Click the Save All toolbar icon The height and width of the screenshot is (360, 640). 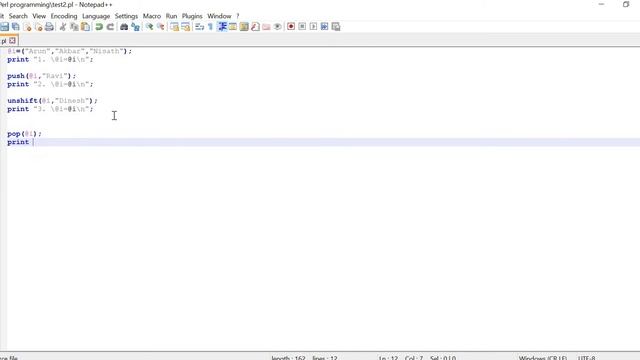[x=16, y=27]
